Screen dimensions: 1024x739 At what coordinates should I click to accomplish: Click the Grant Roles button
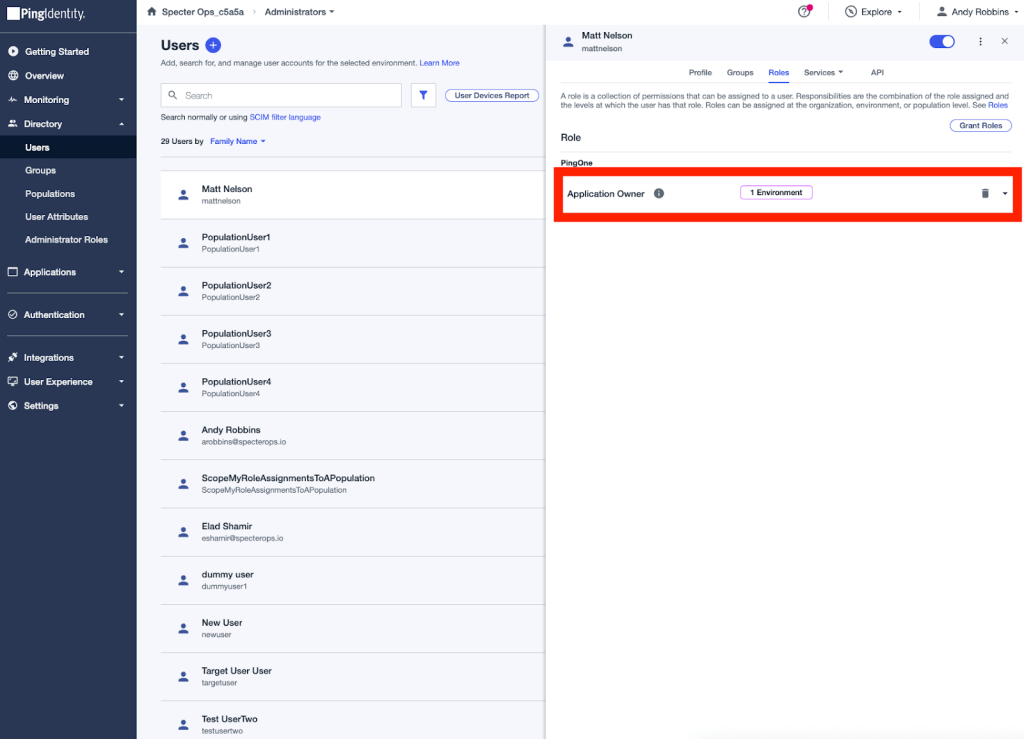980,125
